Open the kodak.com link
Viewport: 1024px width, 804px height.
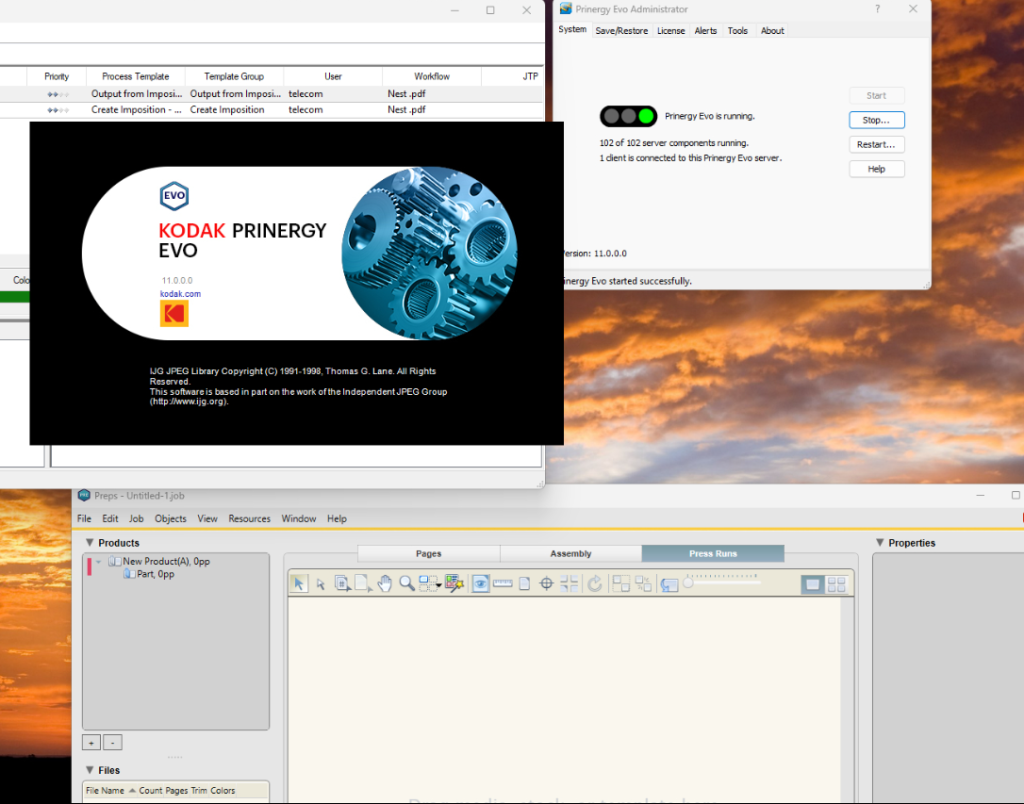pos(180,294)
